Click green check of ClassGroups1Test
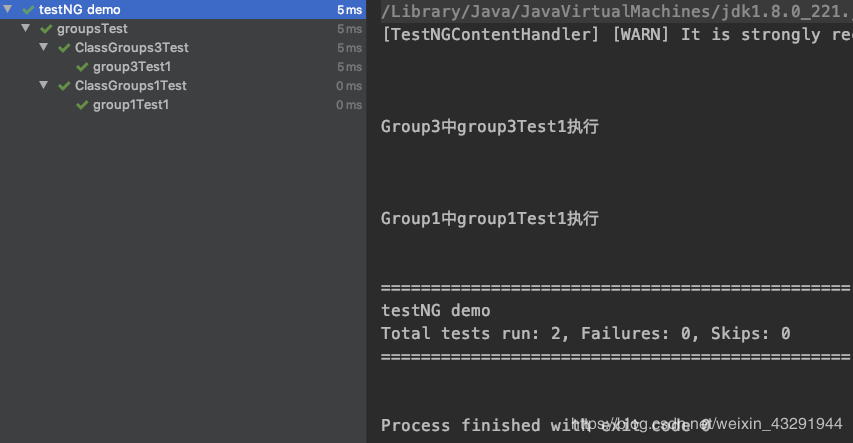The width and height of the screenshot is (853, 443). click(64, 86)
